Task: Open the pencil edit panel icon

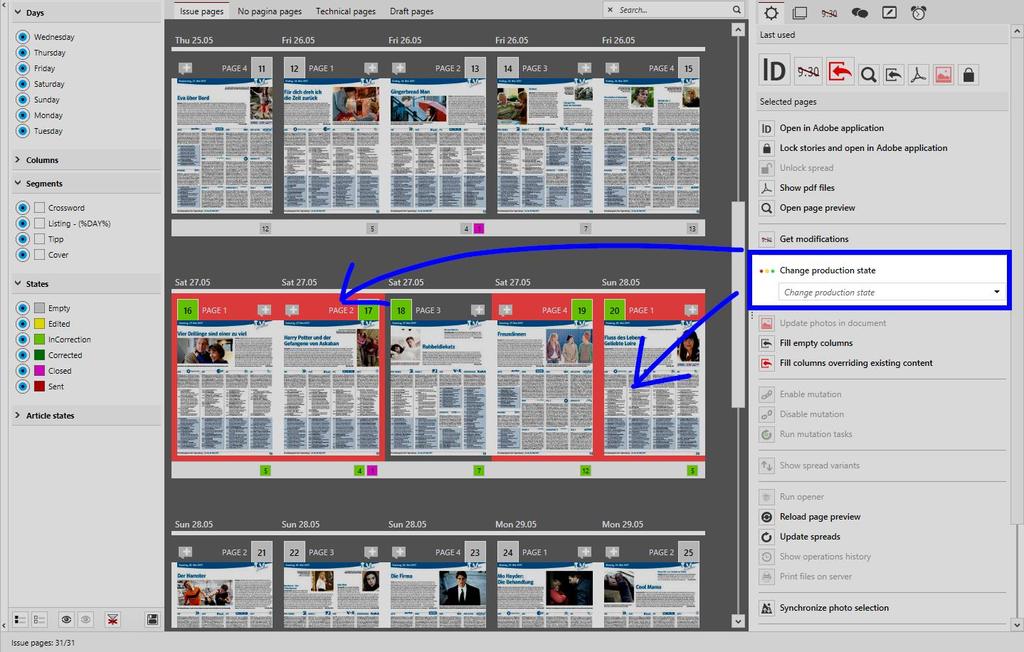Action: (889, 12)
